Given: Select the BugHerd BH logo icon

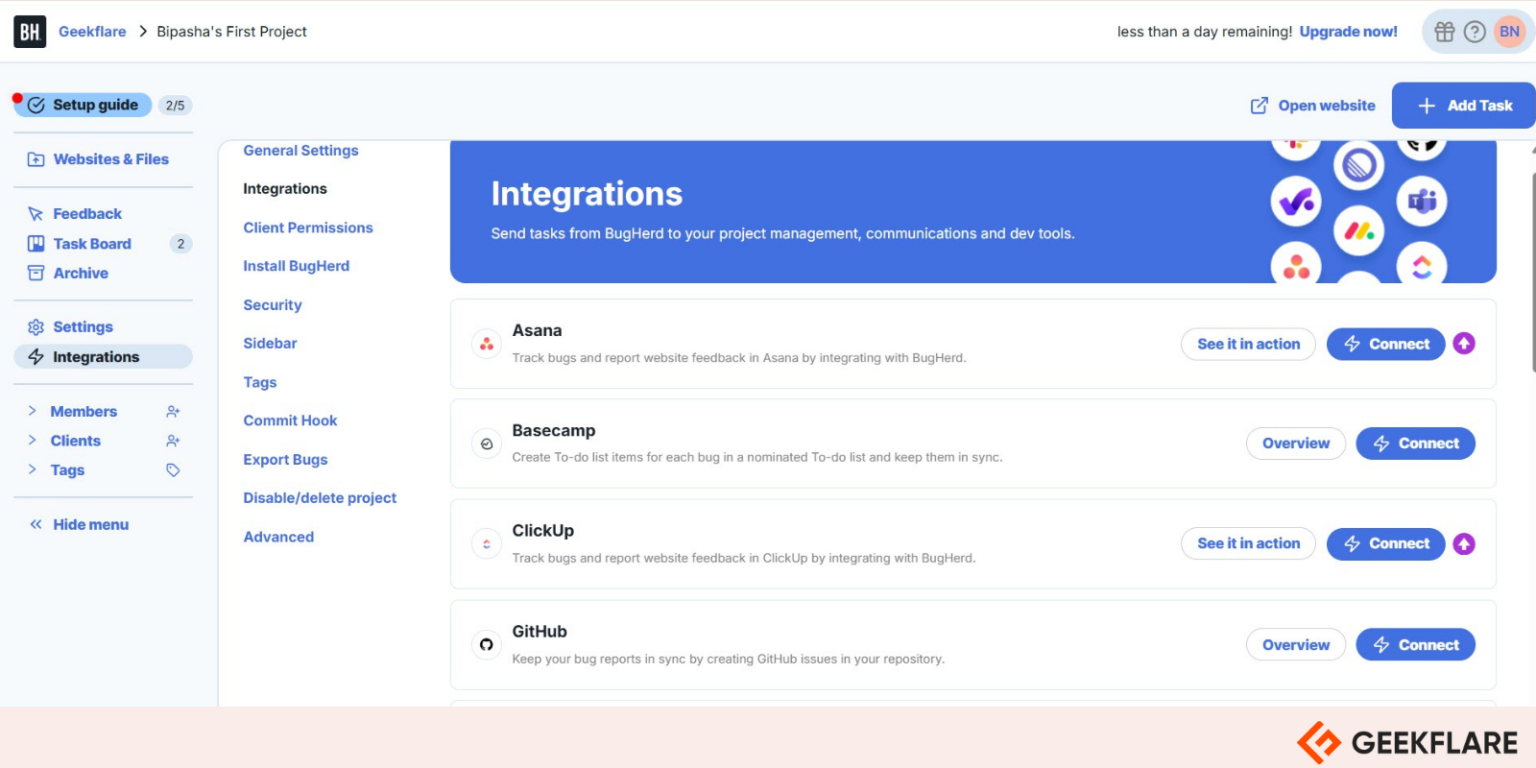Looking at the screenshot, I should (29, 31).
